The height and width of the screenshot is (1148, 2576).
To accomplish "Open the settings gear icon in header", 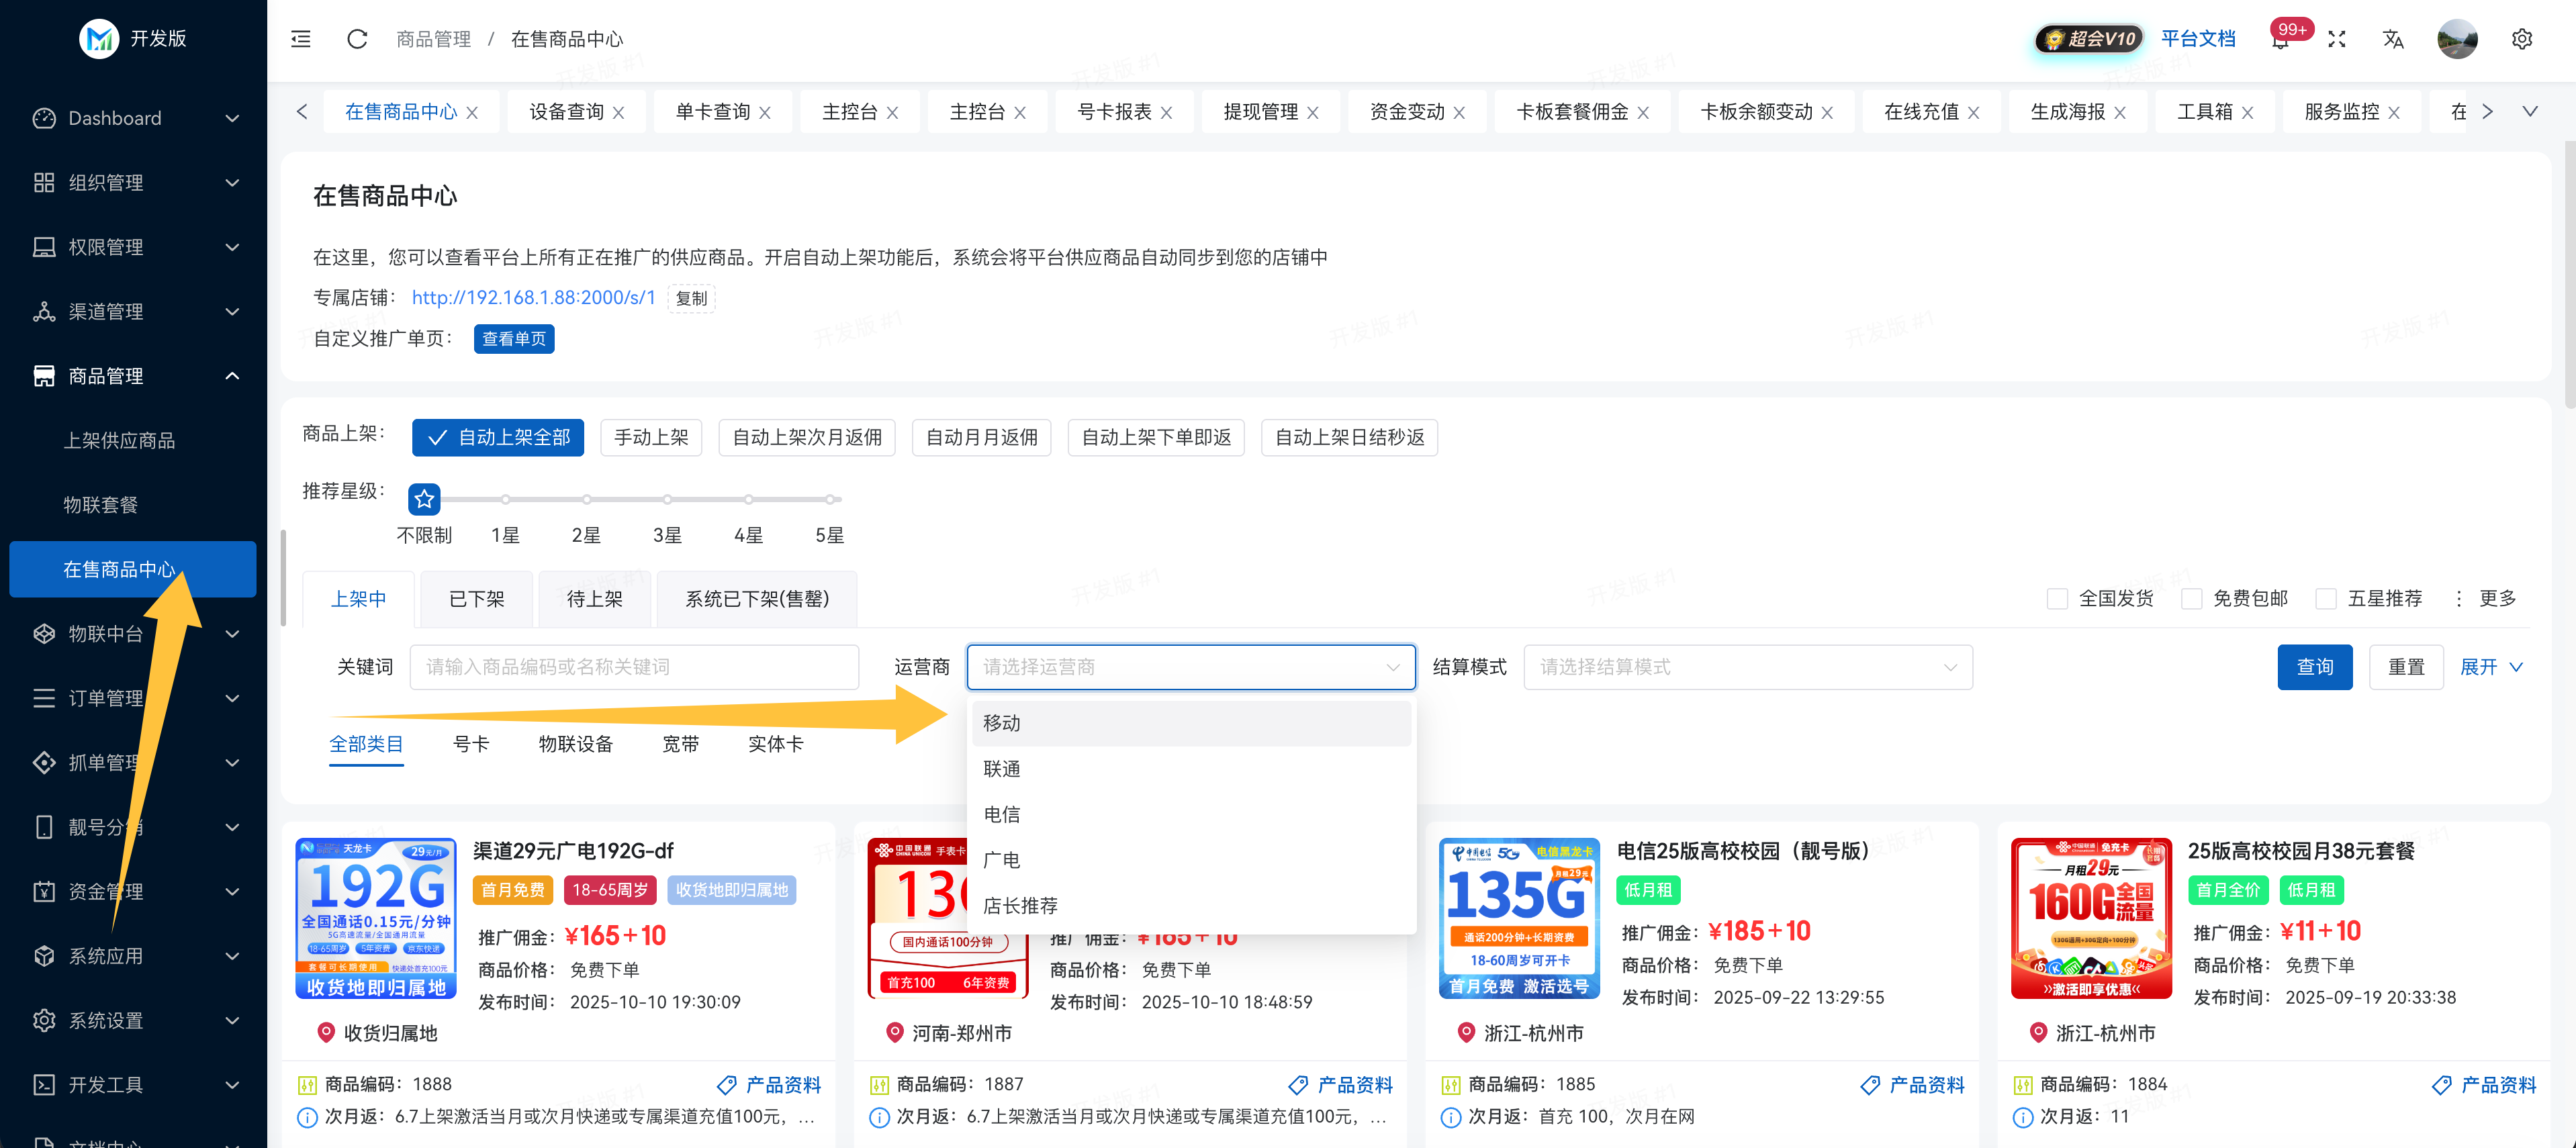I will (x=2522, y=39).
